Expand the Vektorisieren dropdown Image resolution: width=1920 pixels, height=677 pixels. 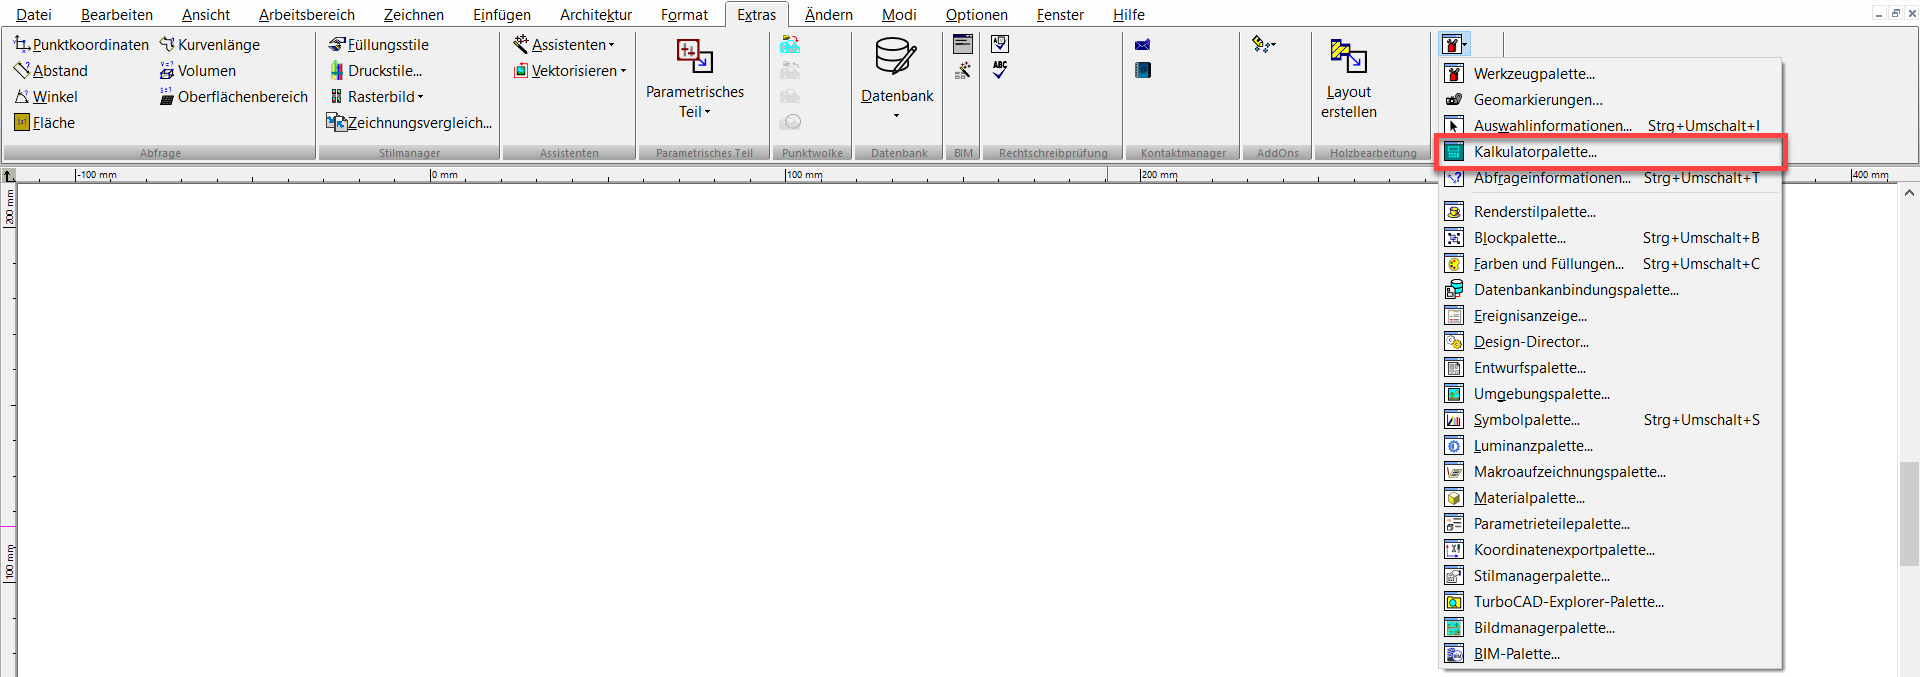[x=623, y=71]
